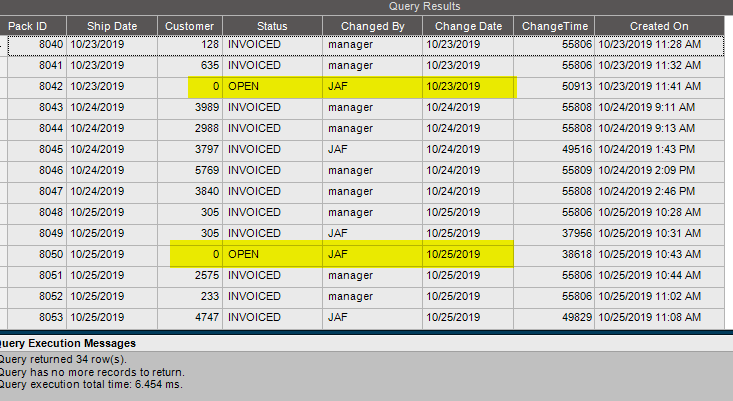Click the Status column header
Viewport: 733px width, 401px height.
point(273,26)
